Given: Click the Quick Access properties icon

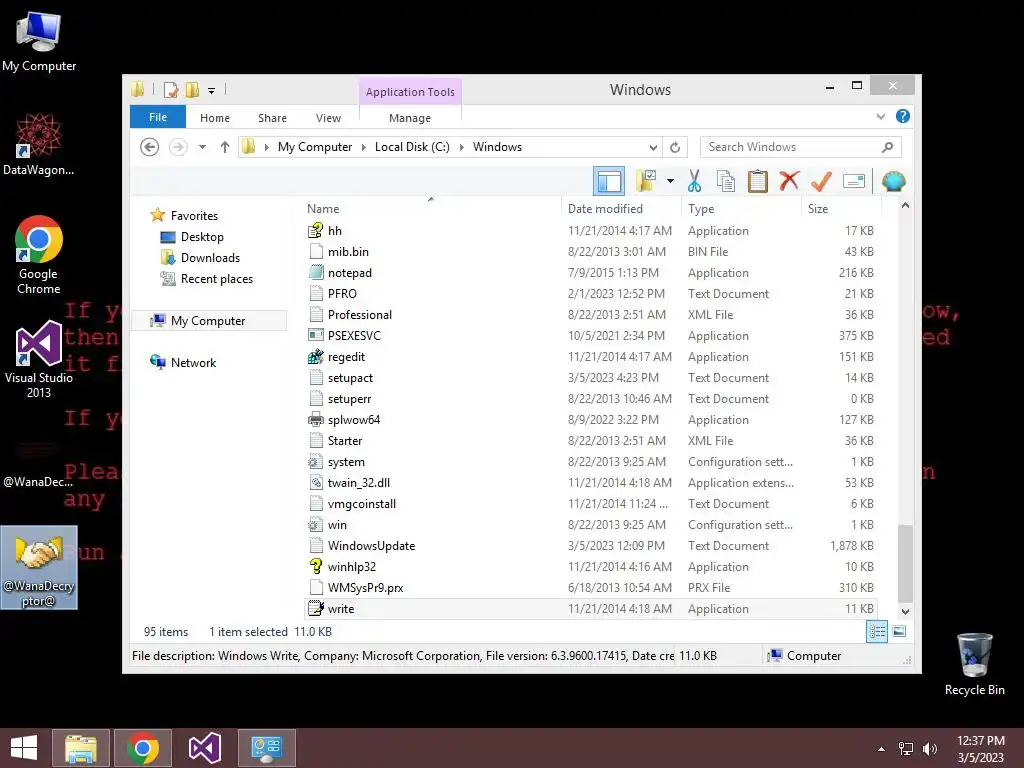Looking at the screenshot, I should click(171, 89).
